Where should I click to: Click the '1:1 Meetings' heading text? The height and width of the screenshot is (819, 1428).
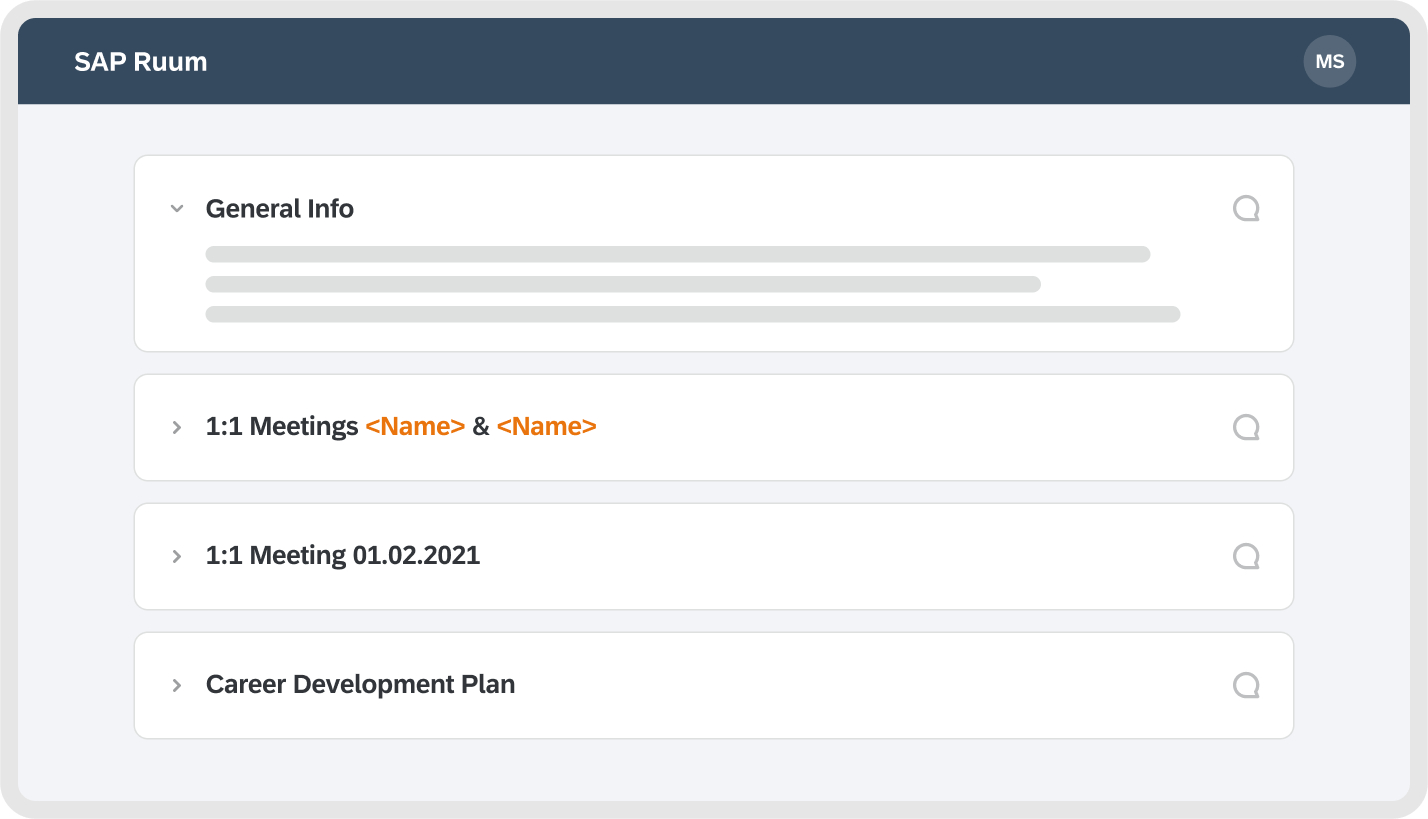[281, 427]
